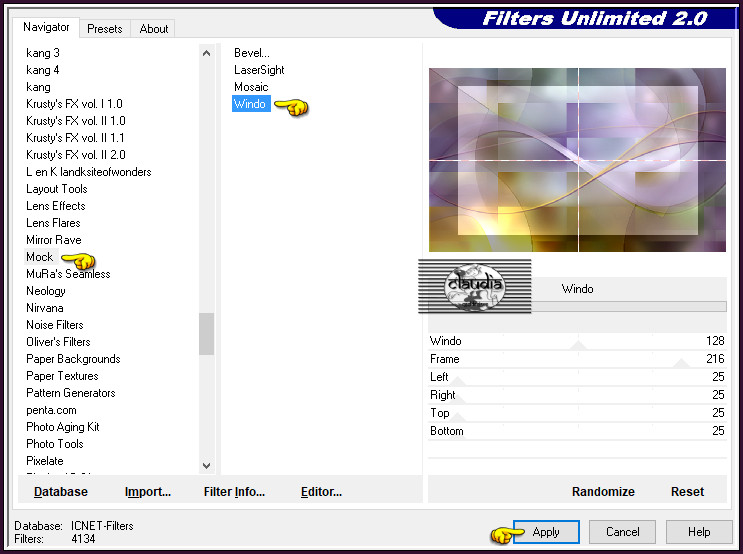Select the Pixelate category

(x=45, y=461)
